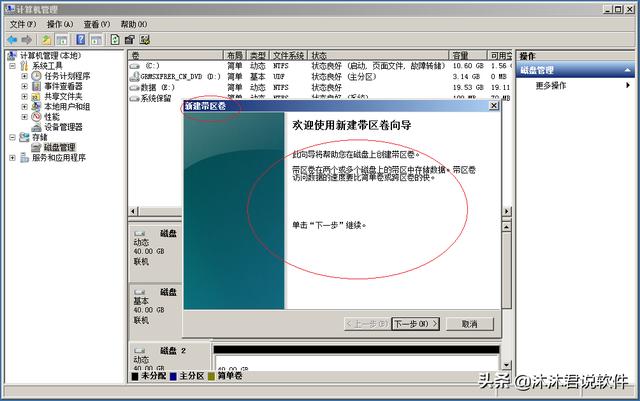Viewport: 640px width, 401px height.
Task: Sort by the 卷 column header
Action: point(176,56)
